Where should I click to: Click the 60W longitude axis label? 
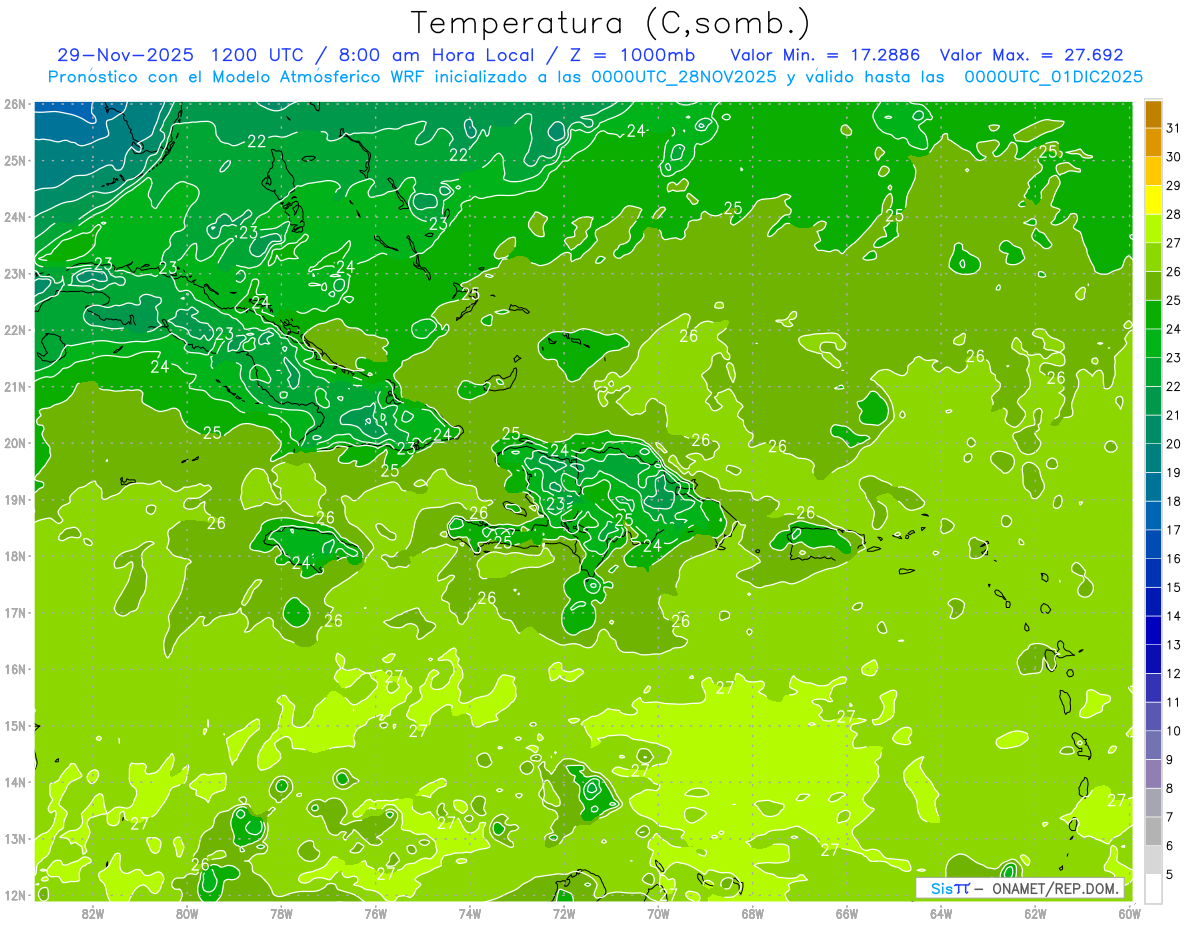pos(1129,913)
